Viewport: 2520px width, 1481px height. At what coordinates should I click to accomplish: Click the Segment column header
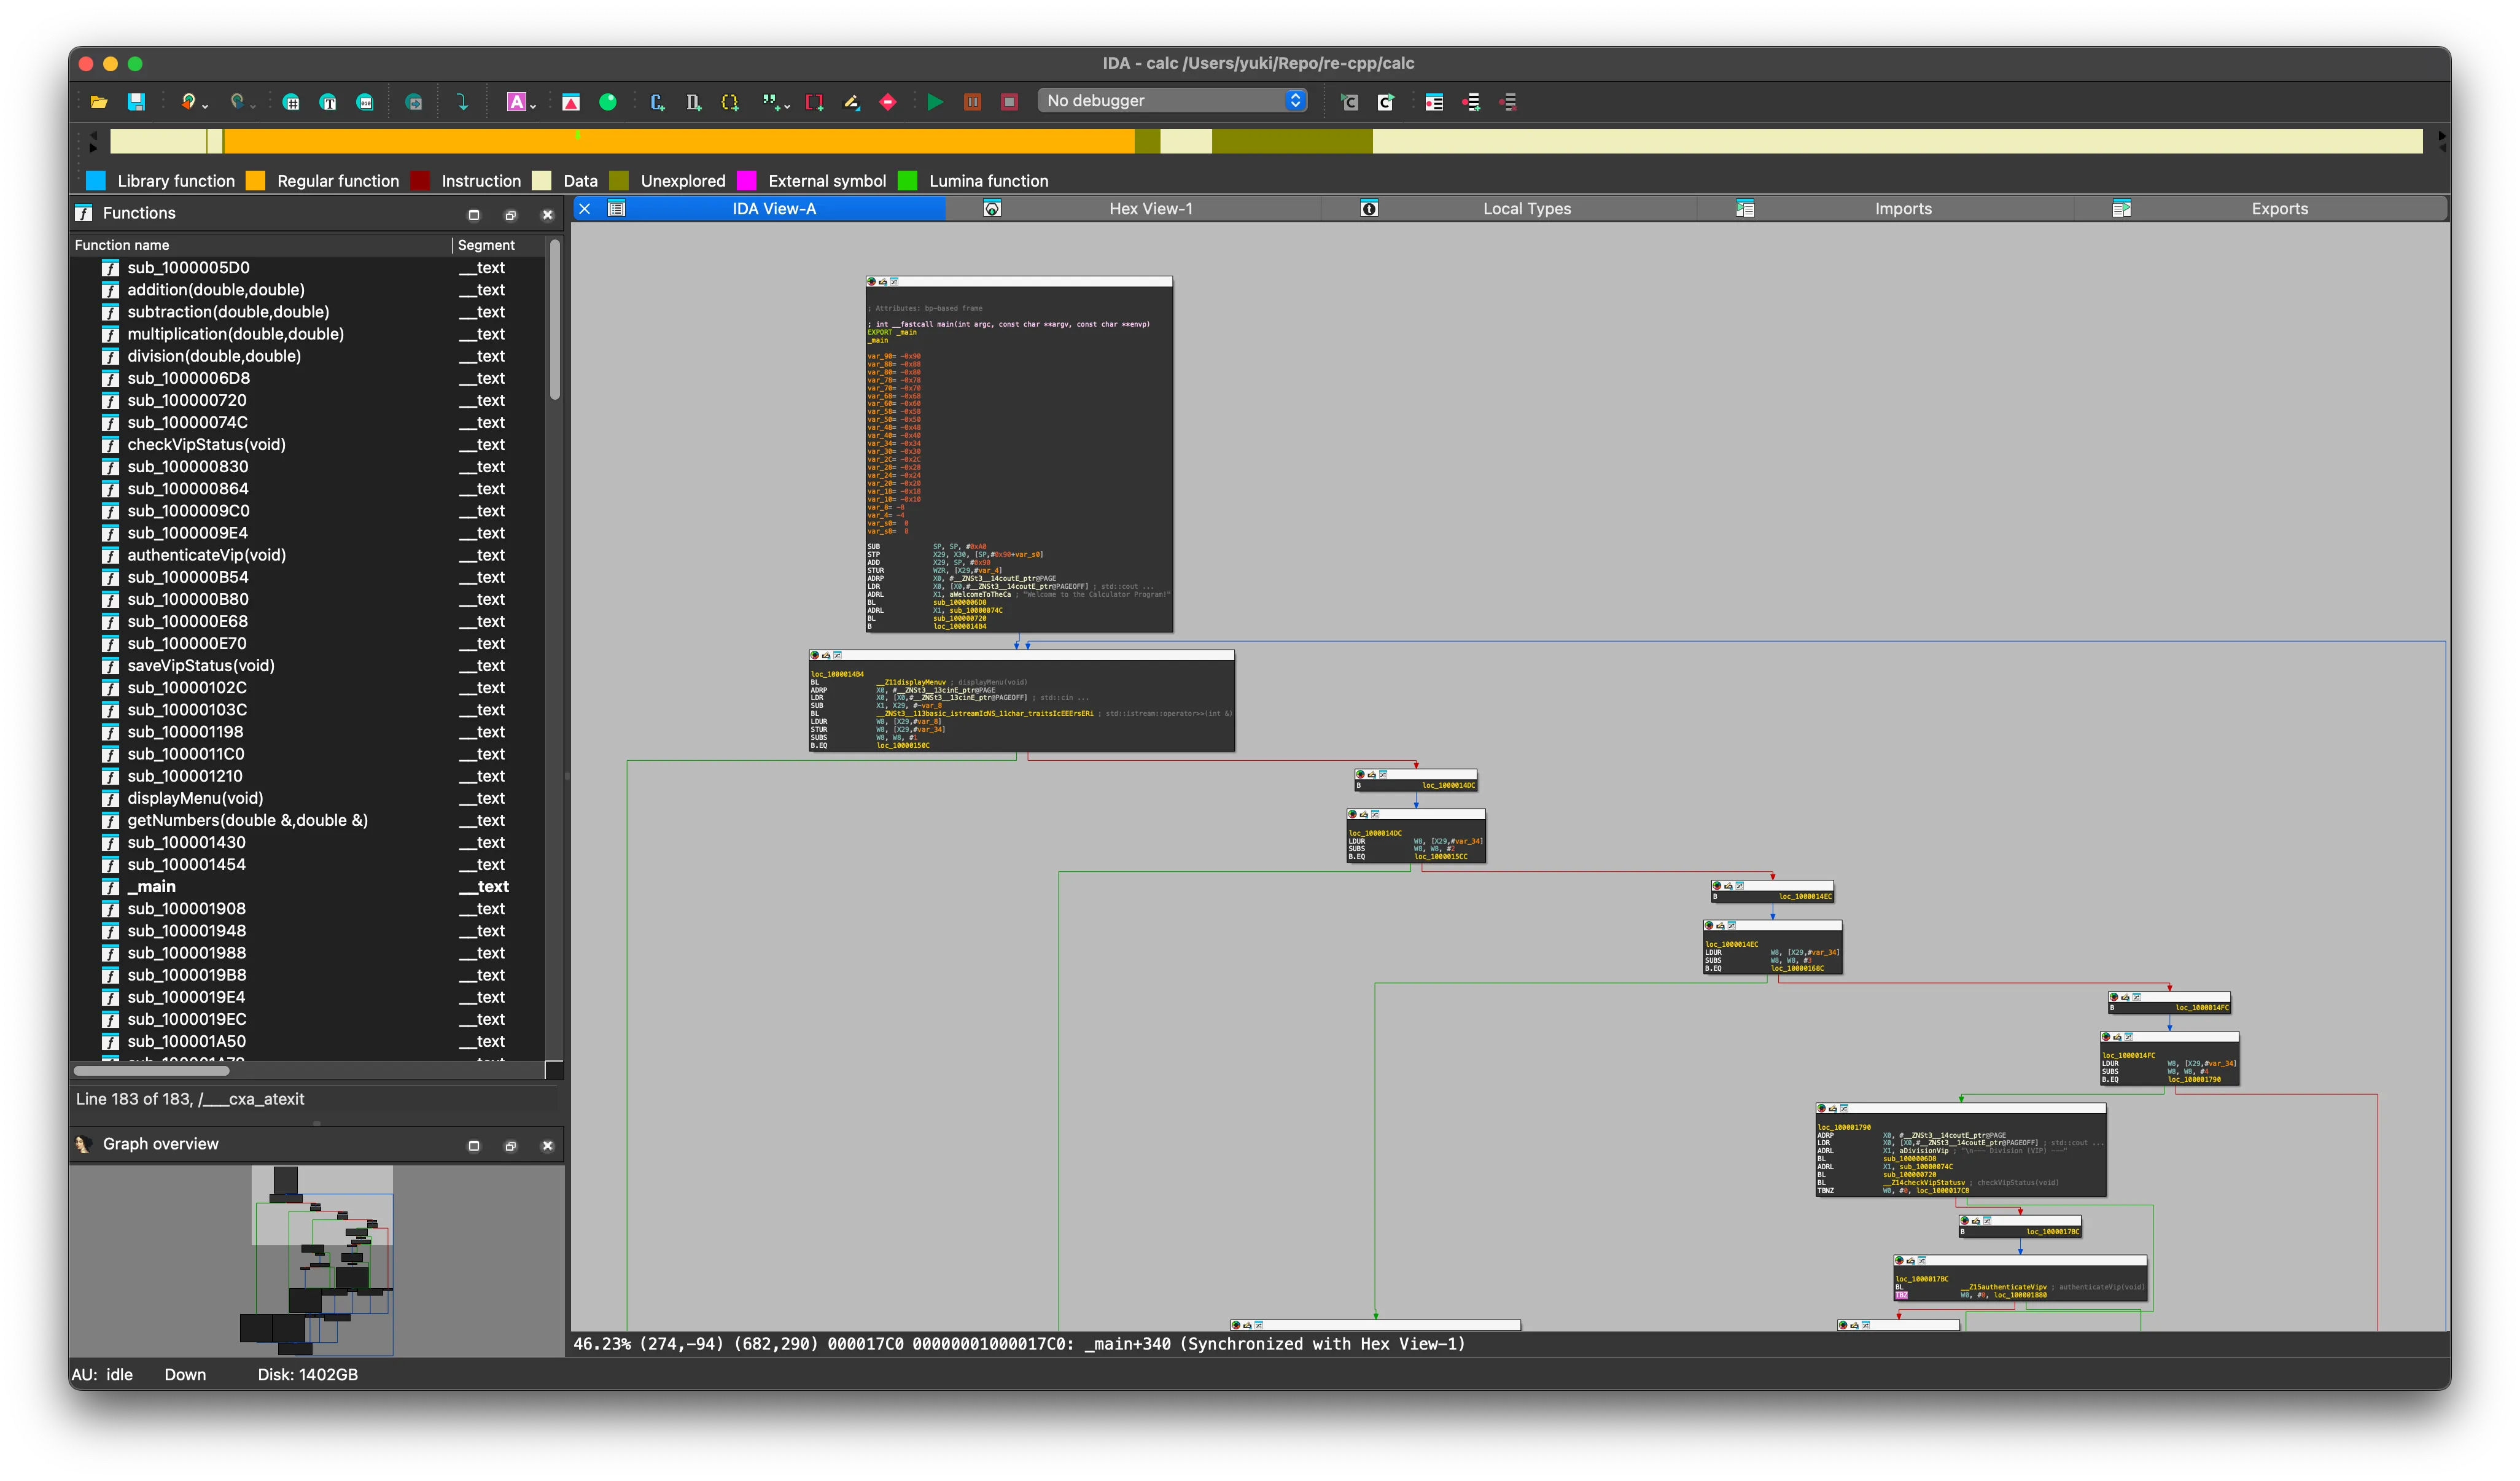[486, 245]
